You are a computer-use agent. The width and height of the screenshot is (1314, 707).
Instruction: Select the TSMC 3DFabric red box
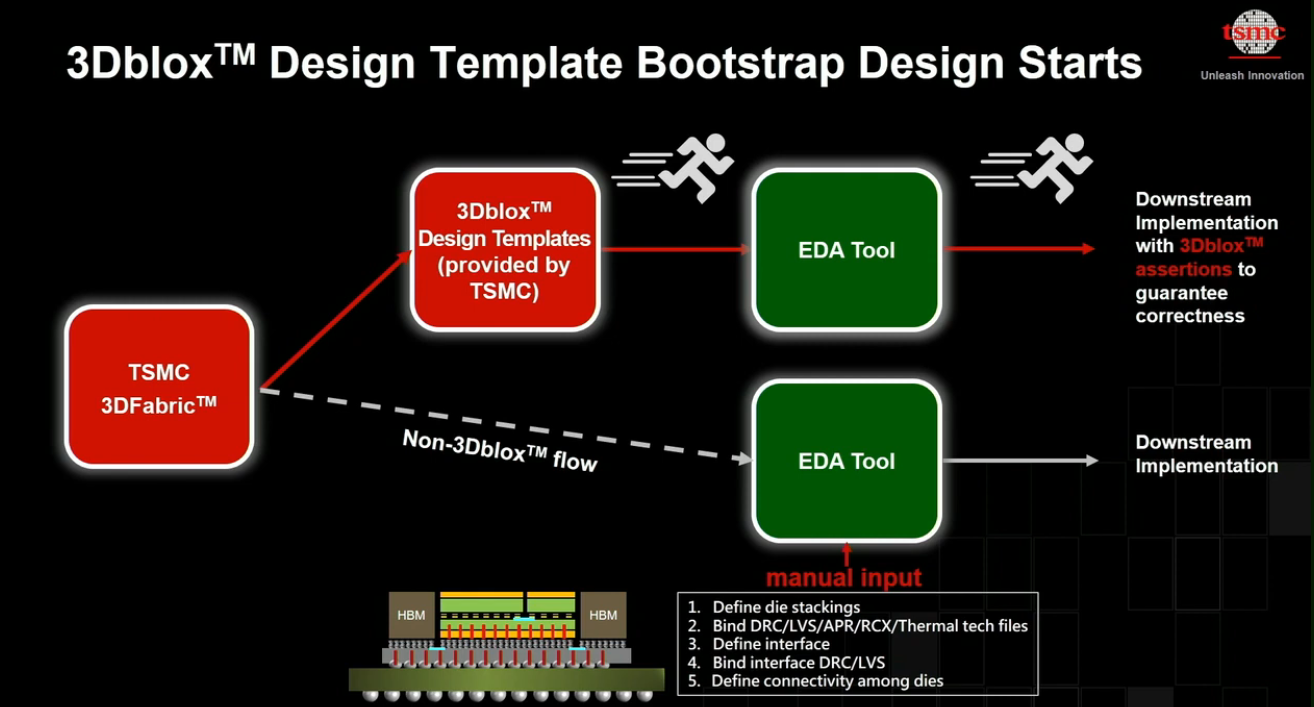159,387
